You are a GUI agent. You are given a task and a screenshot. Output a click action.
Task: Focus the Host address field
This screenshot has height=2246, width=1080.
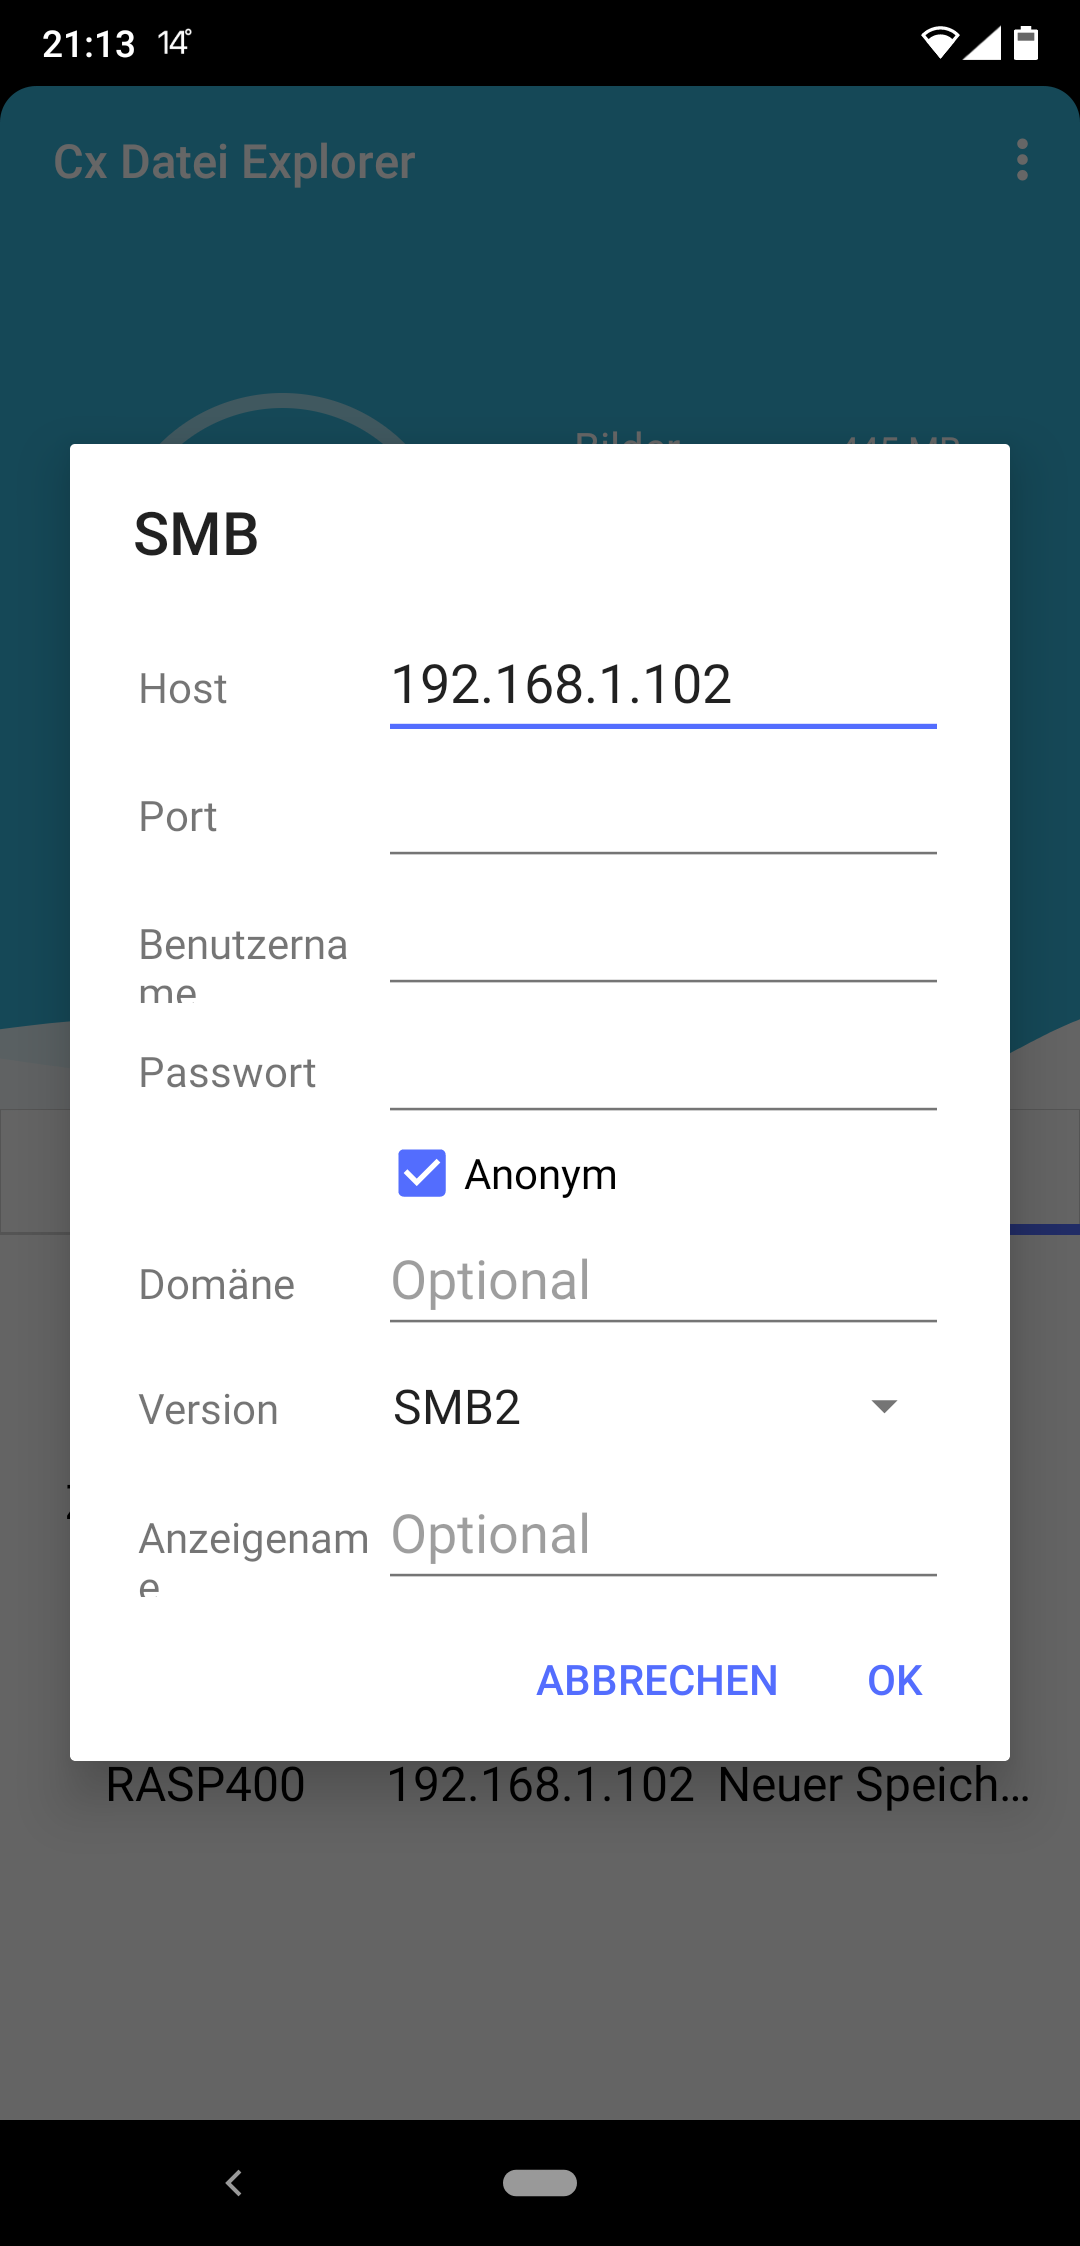(x=662, y=687)
